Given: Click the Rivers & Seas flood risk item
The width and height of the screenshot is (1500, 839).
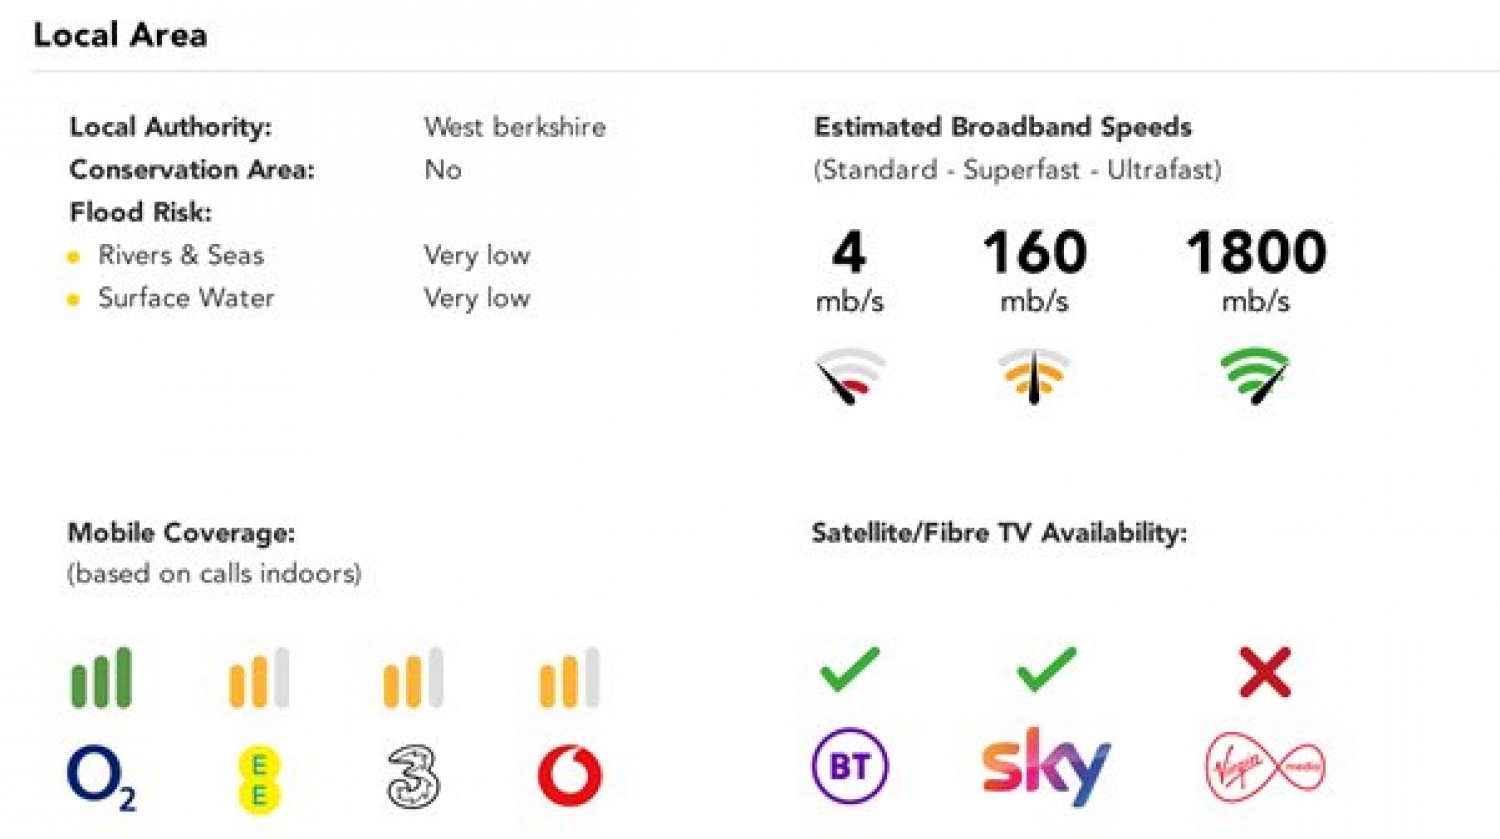Looking at the screenshot, I should tap(181, 255).
